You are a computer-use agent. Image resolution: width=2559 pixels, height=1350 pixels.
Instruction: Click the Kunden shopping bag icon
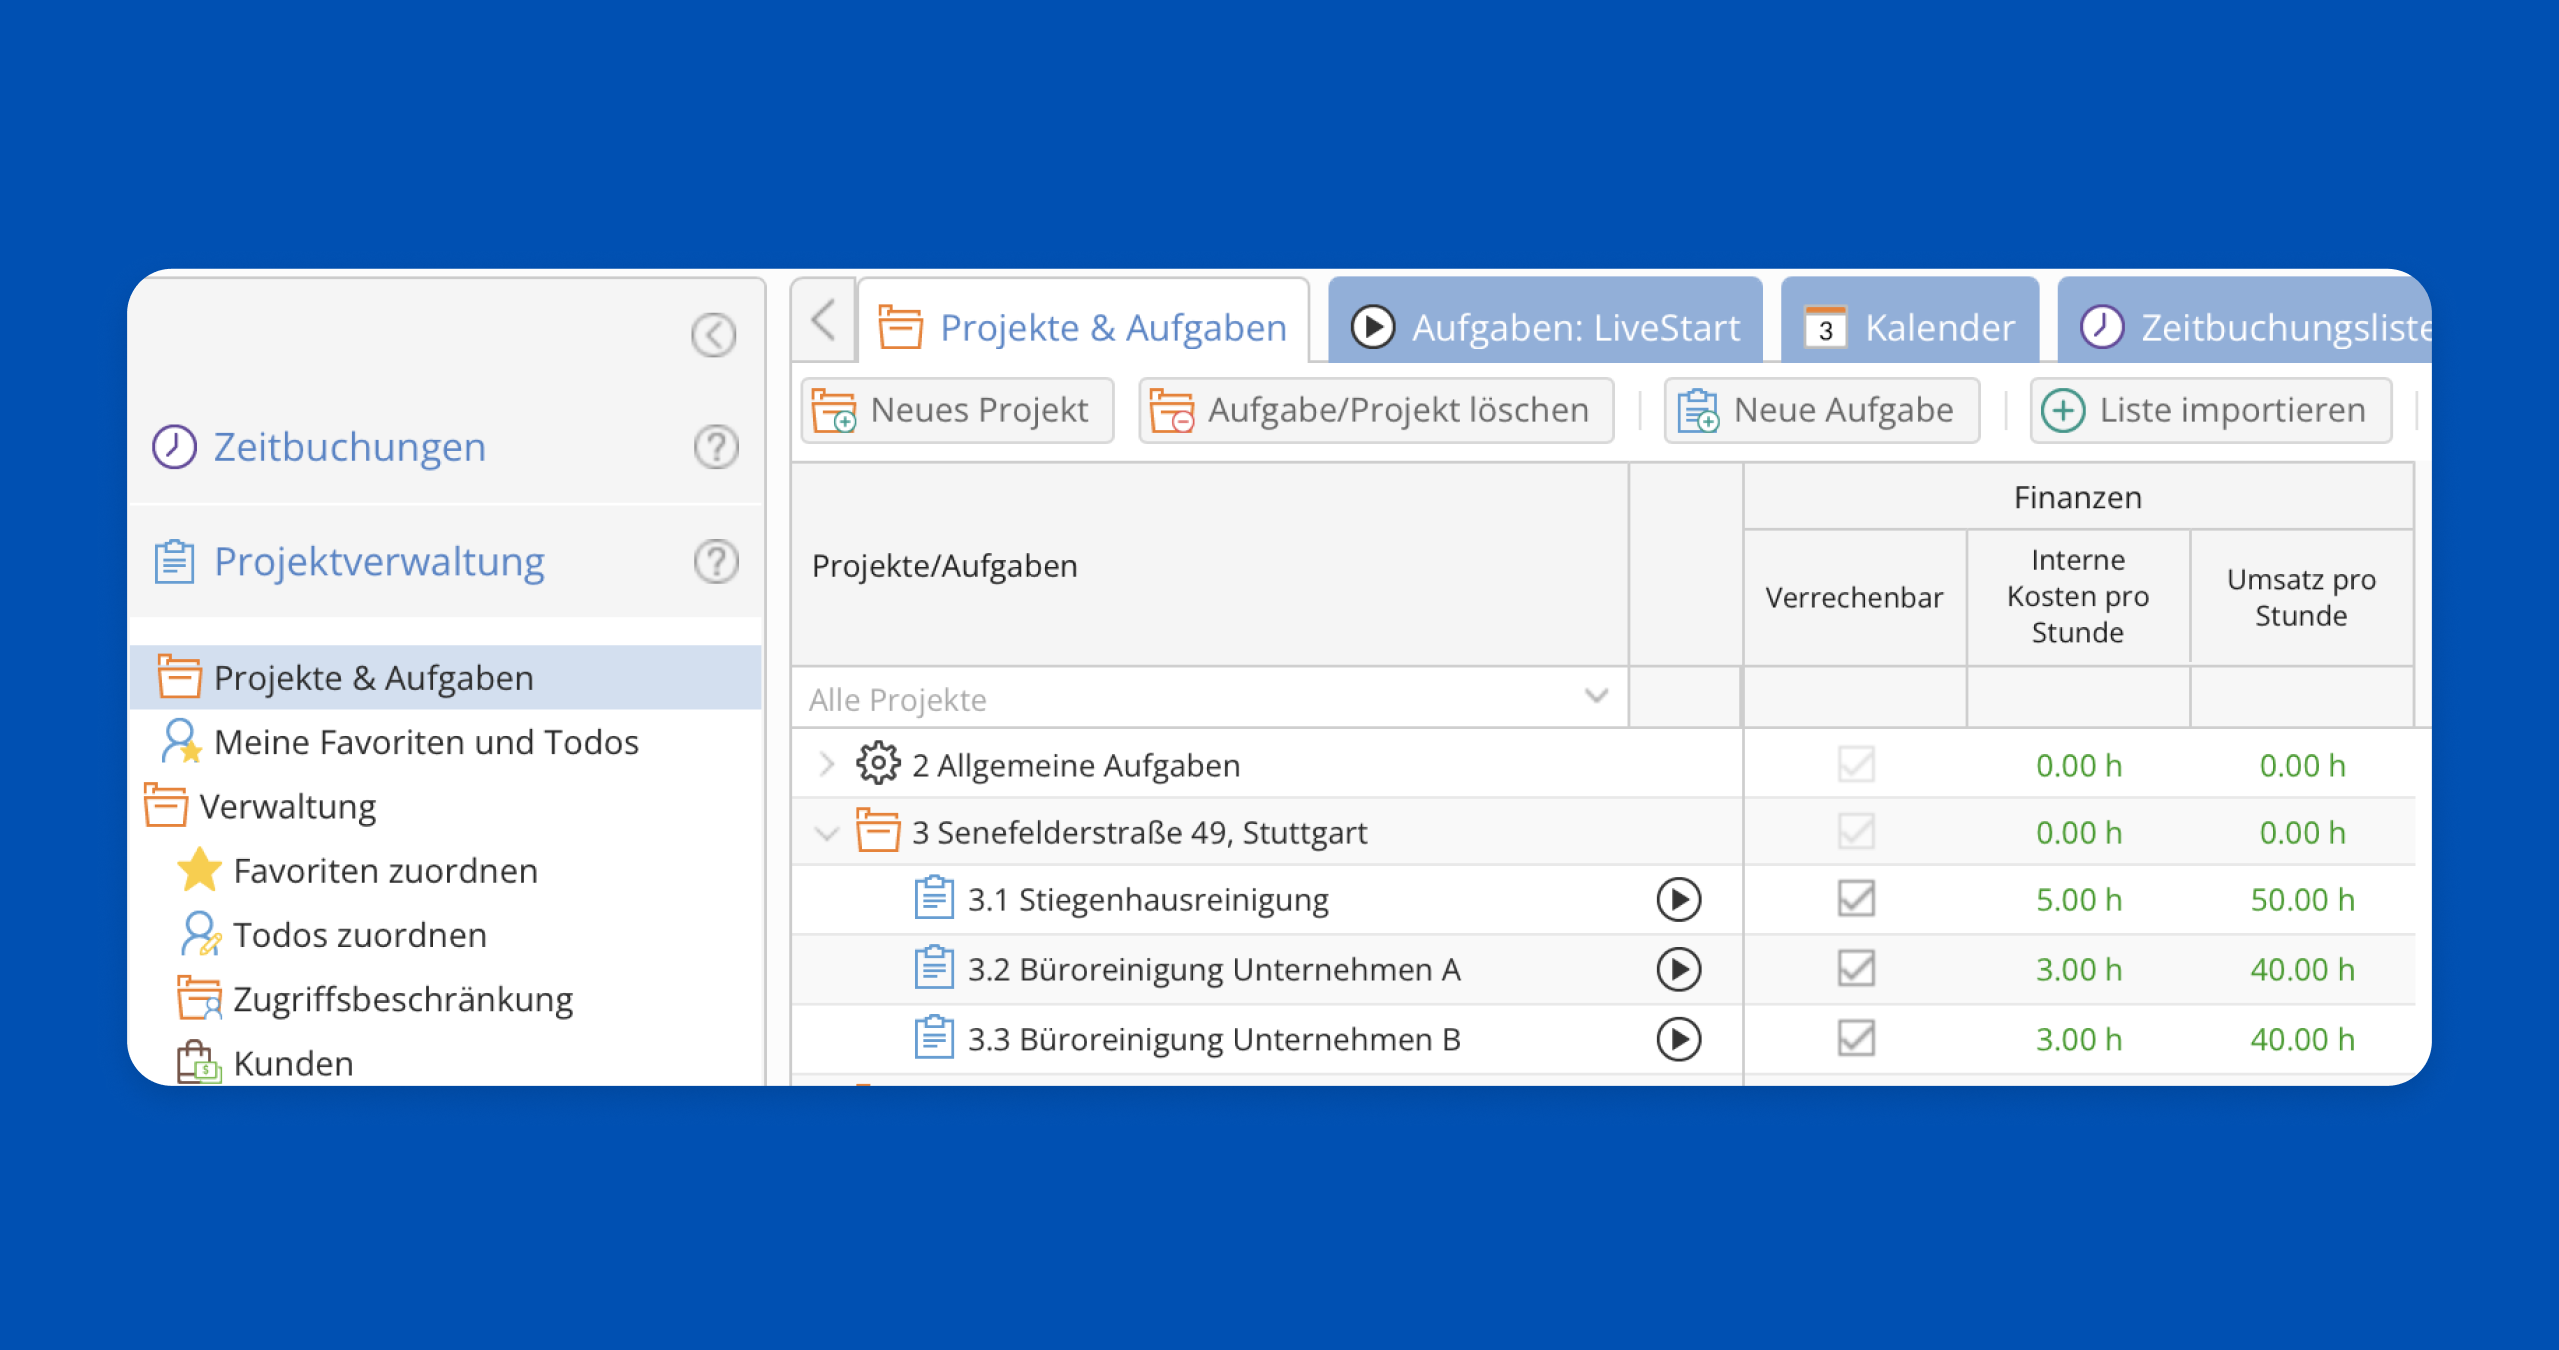[x=198, y=1063]
